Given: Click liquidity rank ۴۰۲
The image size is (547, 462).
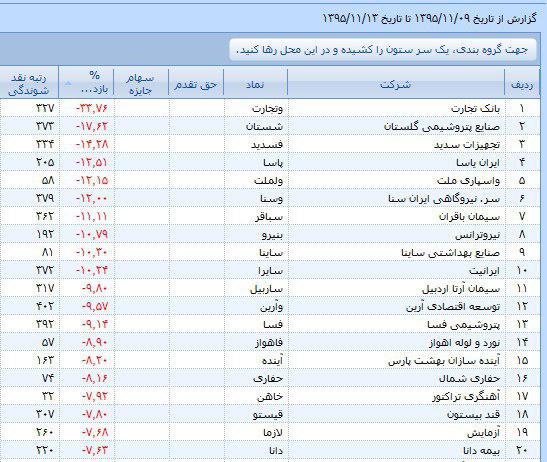Looking at the screenshot, I should coord(45,307).
